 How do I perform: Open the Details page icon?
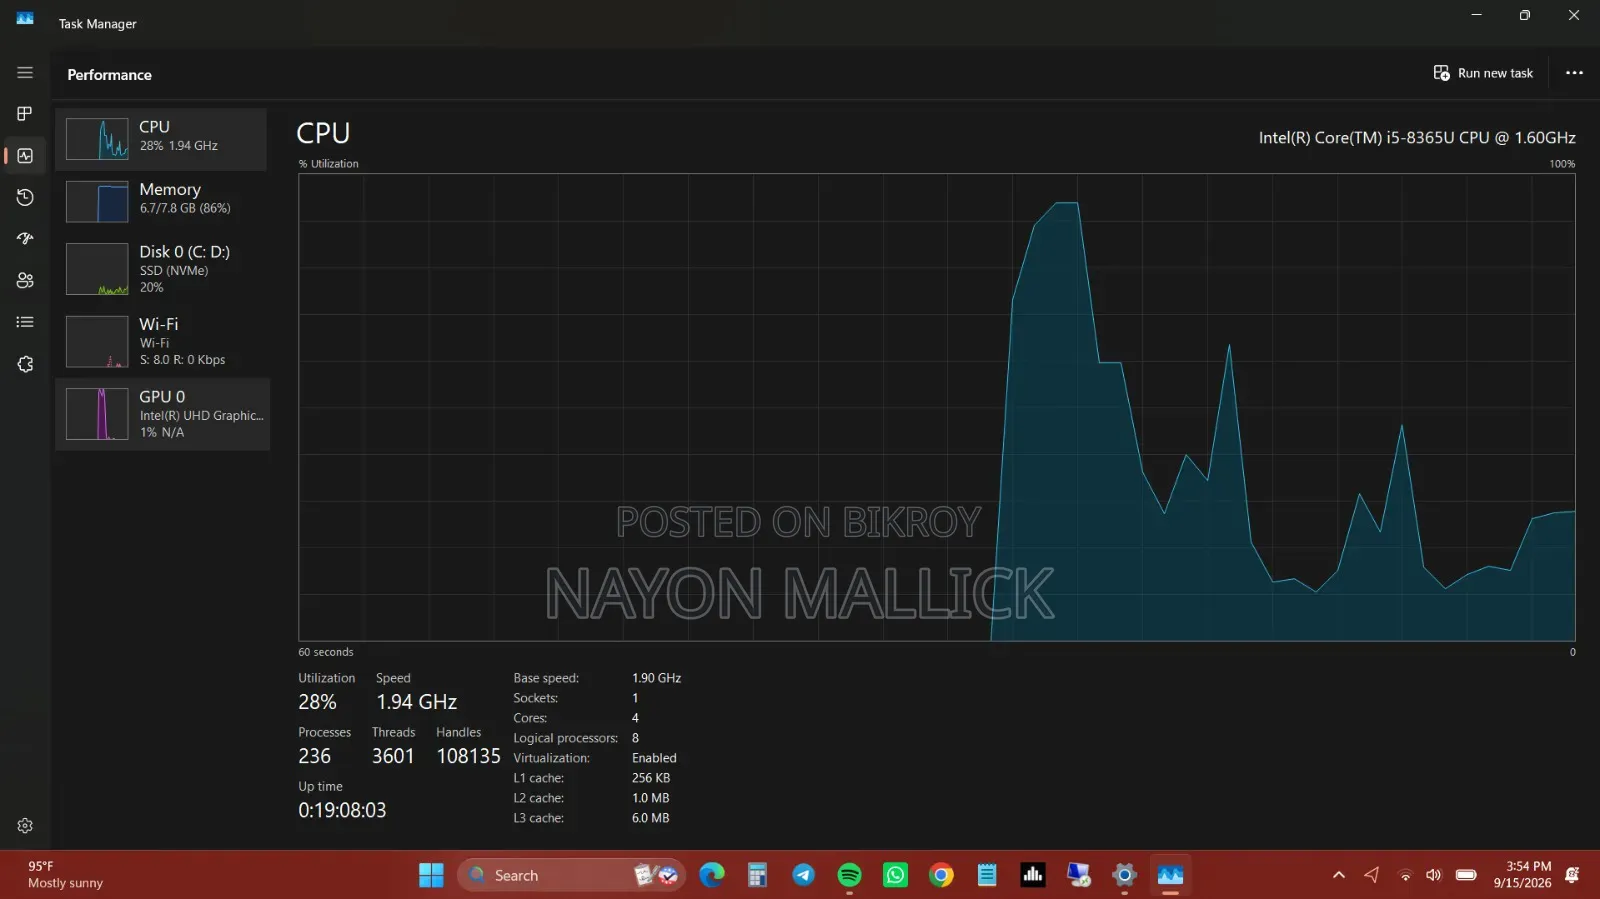(25, 322)
